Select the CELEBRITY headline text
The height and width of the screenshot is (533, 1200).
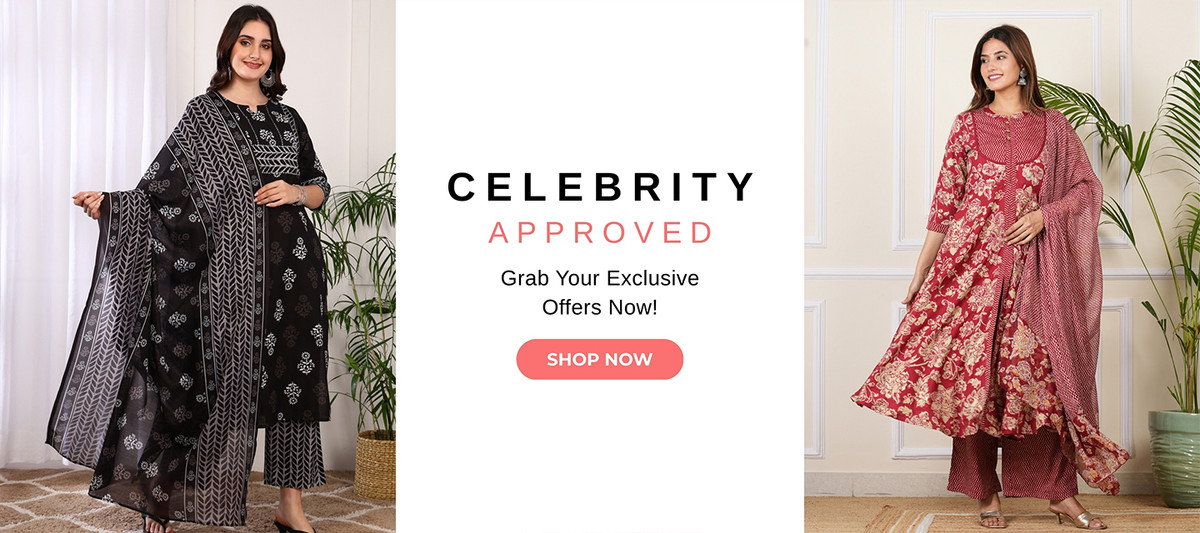tap(600, 187)
